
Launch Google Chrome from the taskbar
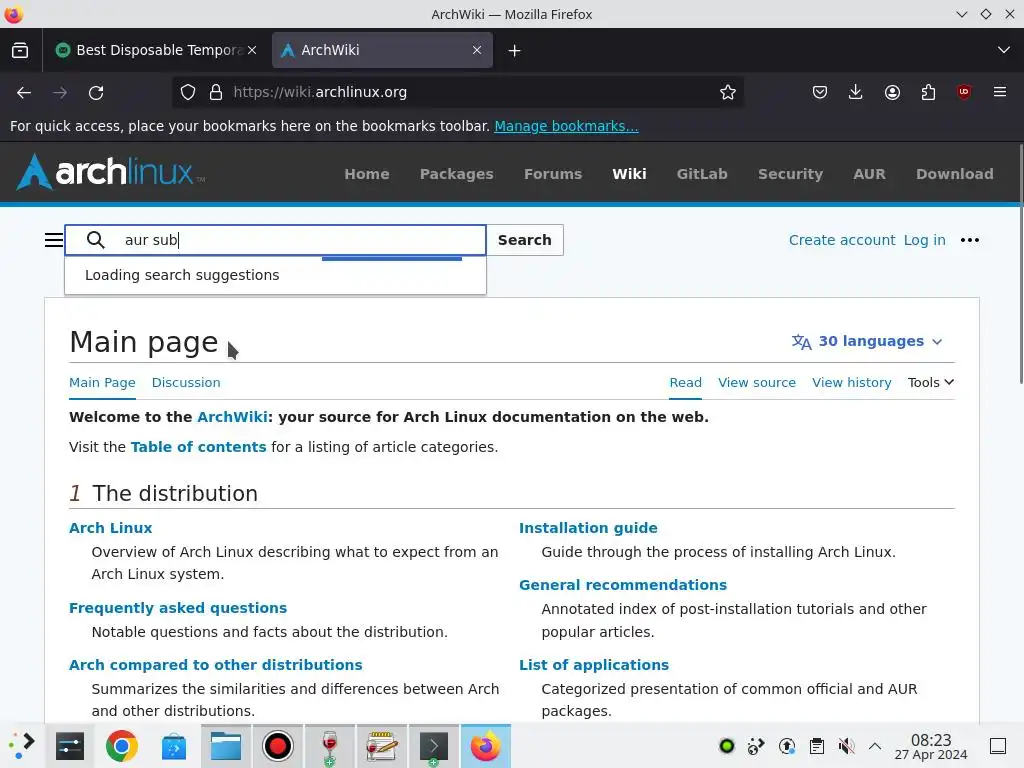click(x=121, y=746)
